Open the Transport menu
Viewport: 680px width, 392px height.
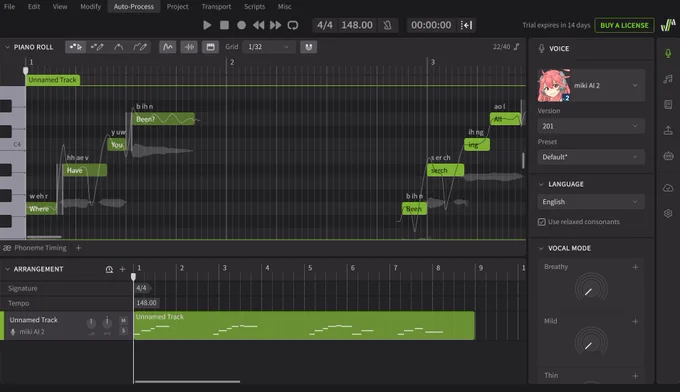coord(216,7)
